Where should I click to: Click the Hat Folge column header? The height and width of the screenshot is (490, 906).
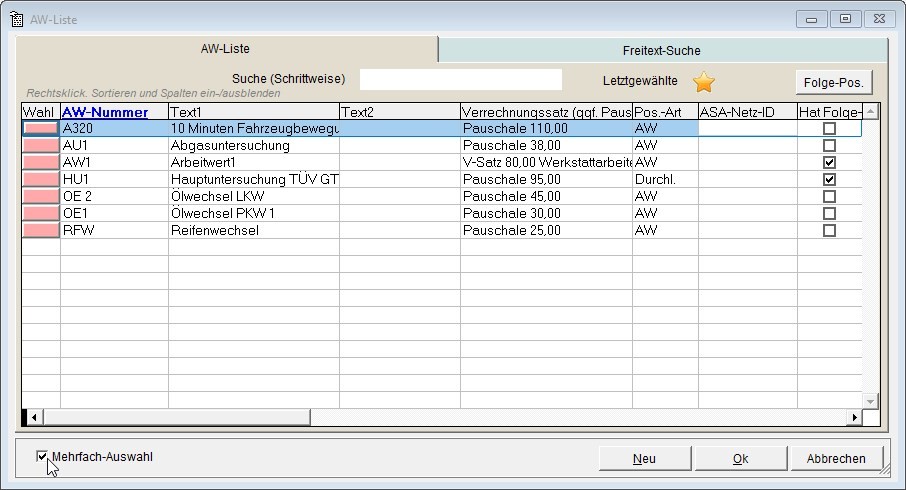(x=830, y=112)
